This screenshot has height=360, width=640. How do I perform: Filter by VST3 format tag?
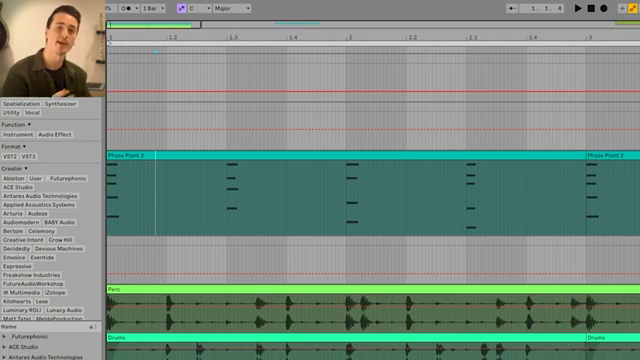(29, 157)
